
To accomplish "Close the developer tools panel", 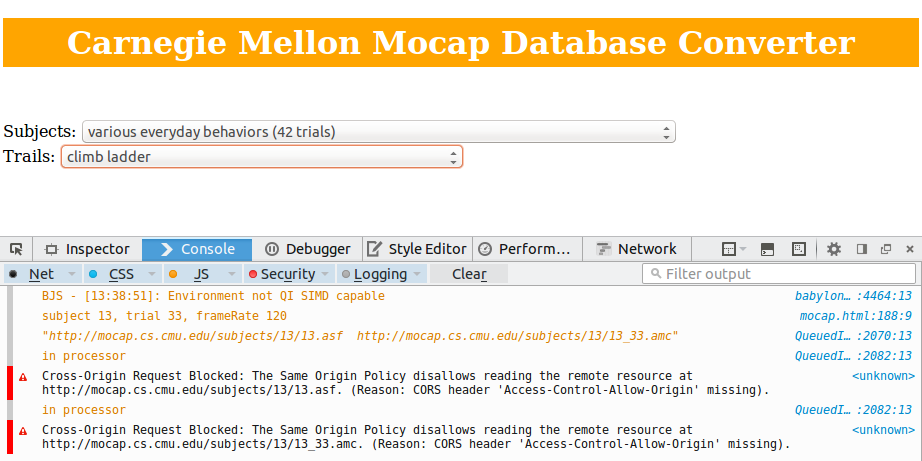I will coord(910,249).
